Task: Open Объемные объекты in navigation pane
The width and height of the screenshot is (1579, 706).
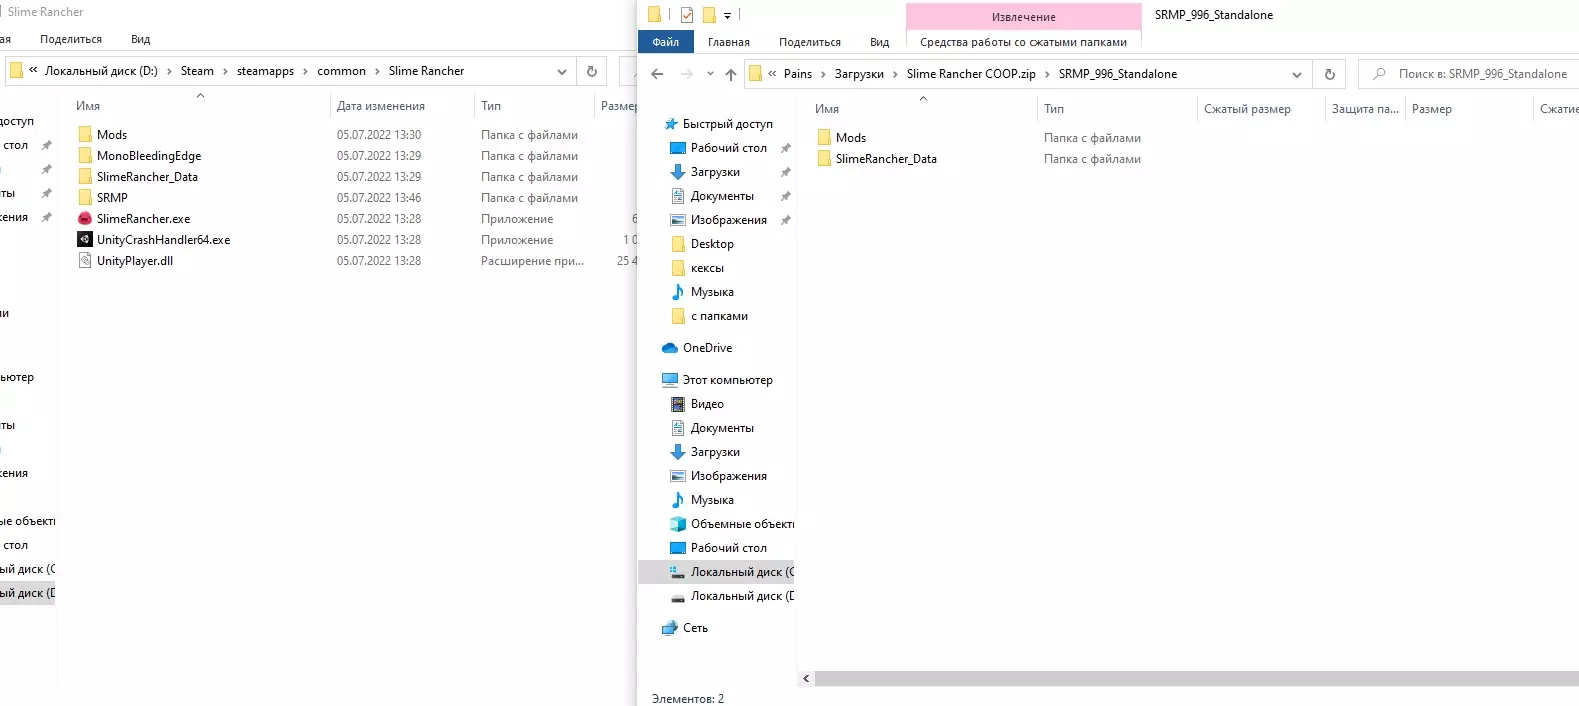Action: click(742, 524)
